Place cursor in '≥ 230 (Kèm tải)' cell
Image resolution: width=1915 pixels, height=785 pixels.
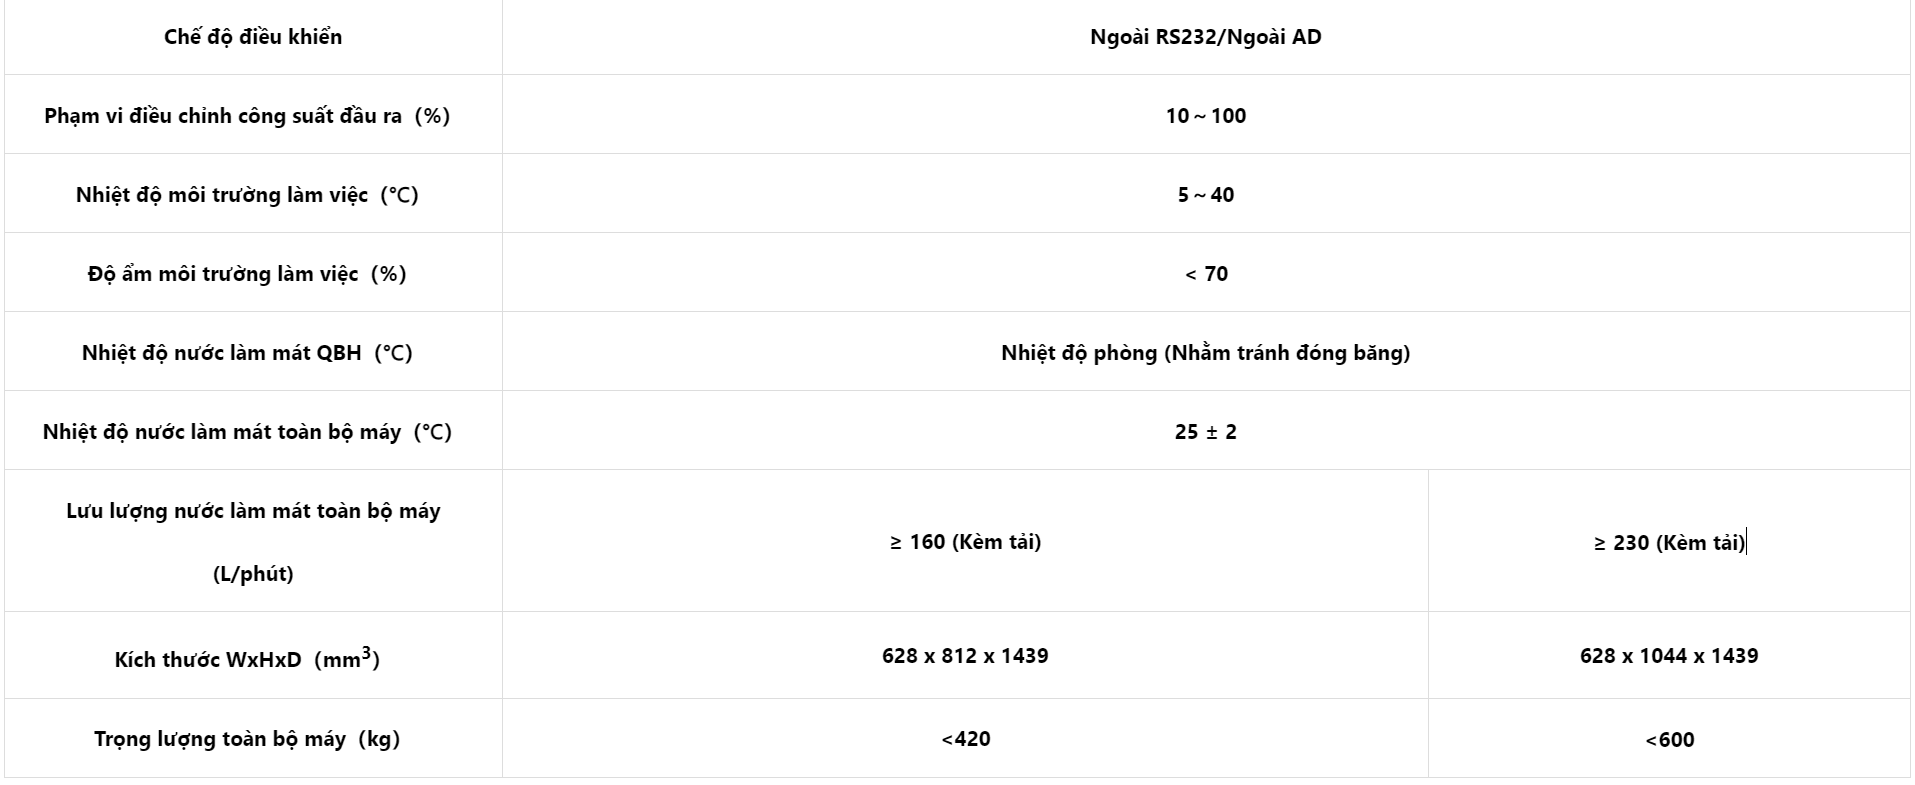(x=1669, y=542)
